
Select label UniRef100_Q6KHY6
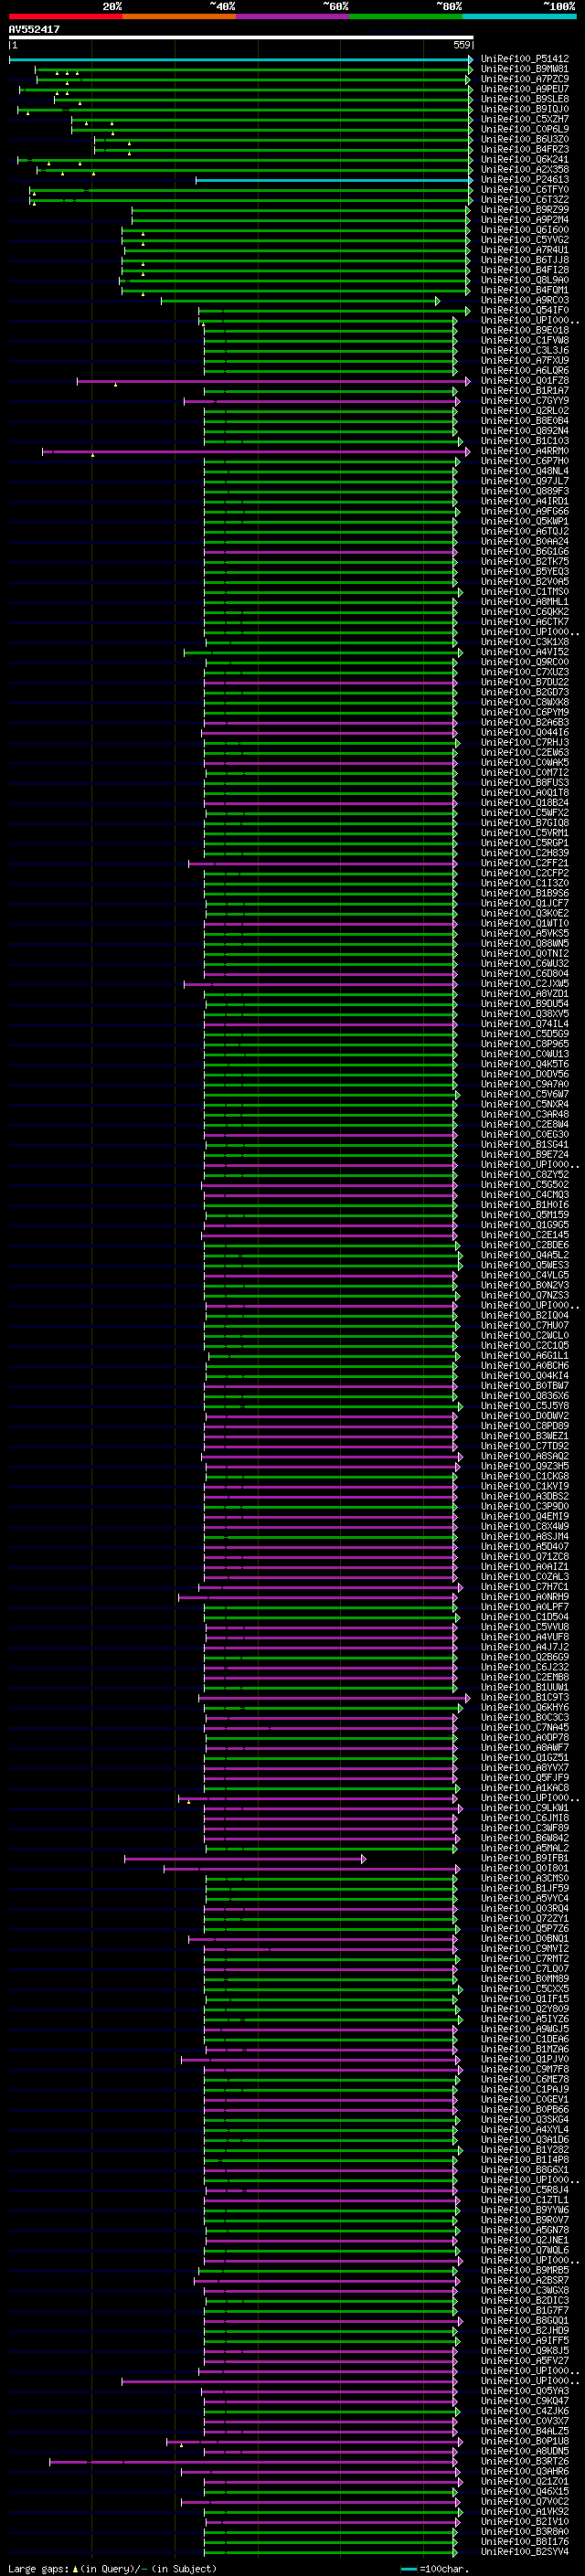point(525,1709)
